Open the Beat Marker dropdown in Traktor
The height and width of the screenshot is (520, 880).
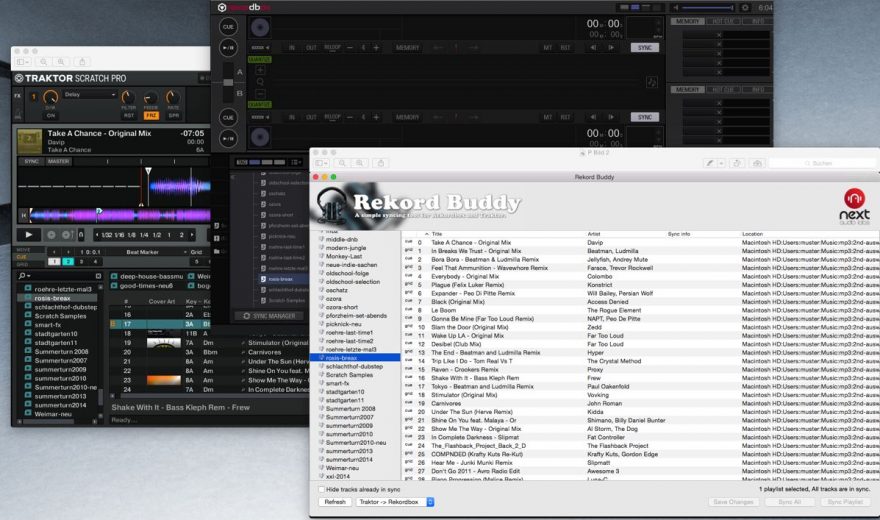click(147, 252)
